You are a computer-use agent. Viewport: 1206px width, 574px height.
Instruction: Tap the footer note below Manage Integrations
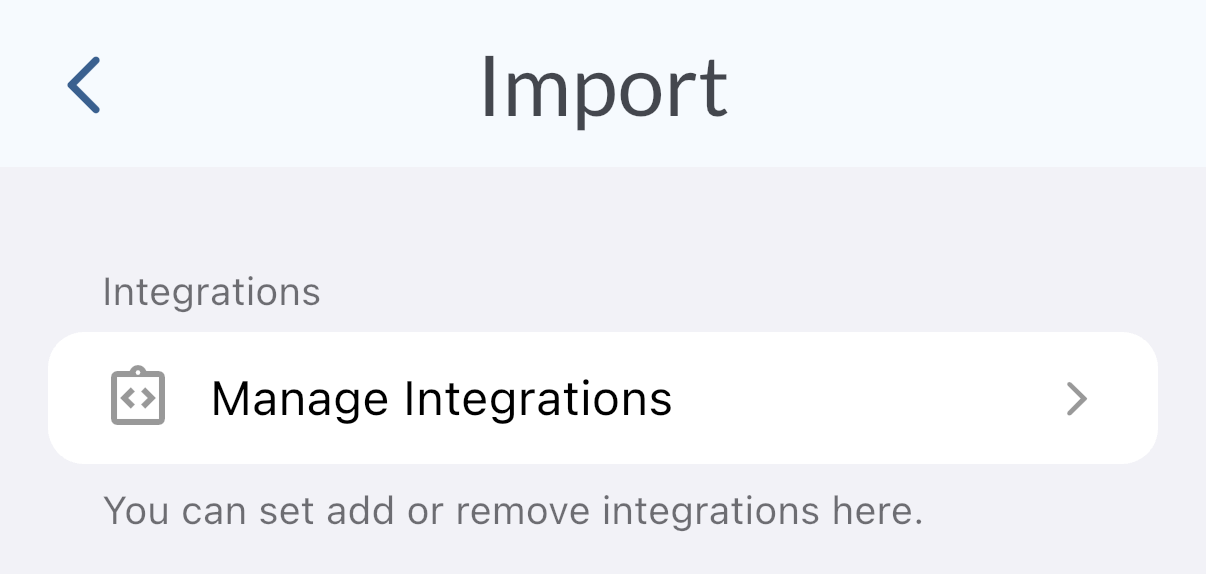[512, 511]
